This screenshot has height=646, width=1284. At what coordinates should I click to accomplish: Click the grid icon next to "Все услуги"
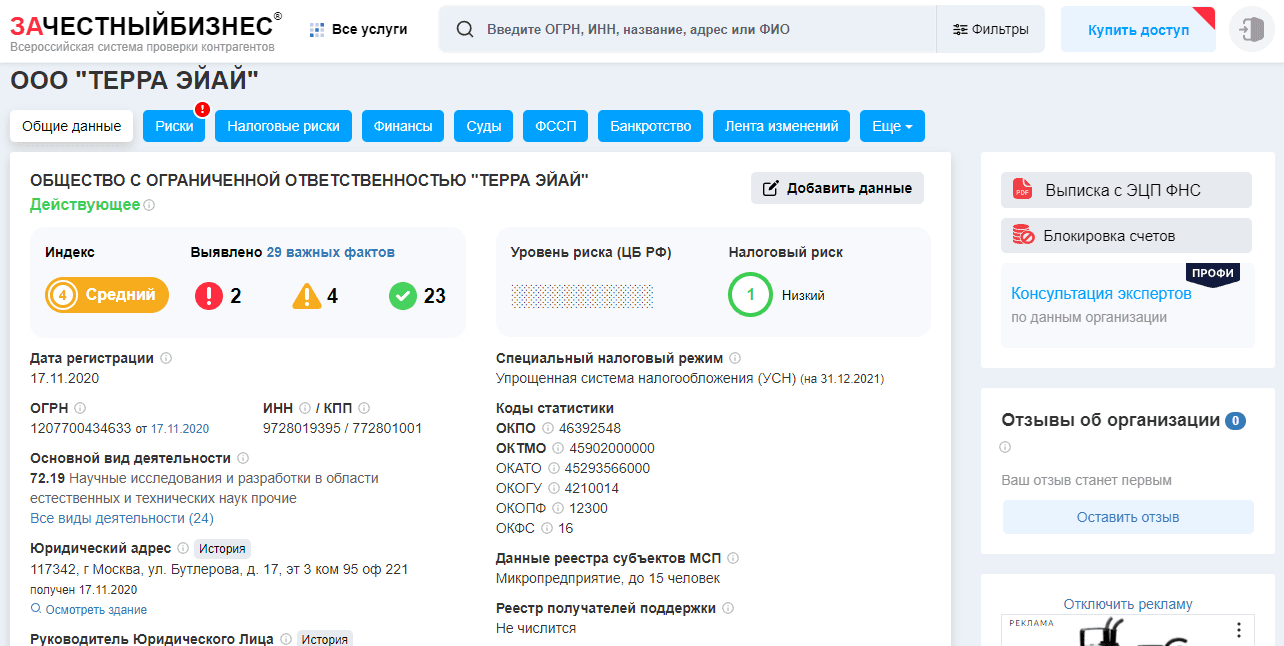click(316, 29)
